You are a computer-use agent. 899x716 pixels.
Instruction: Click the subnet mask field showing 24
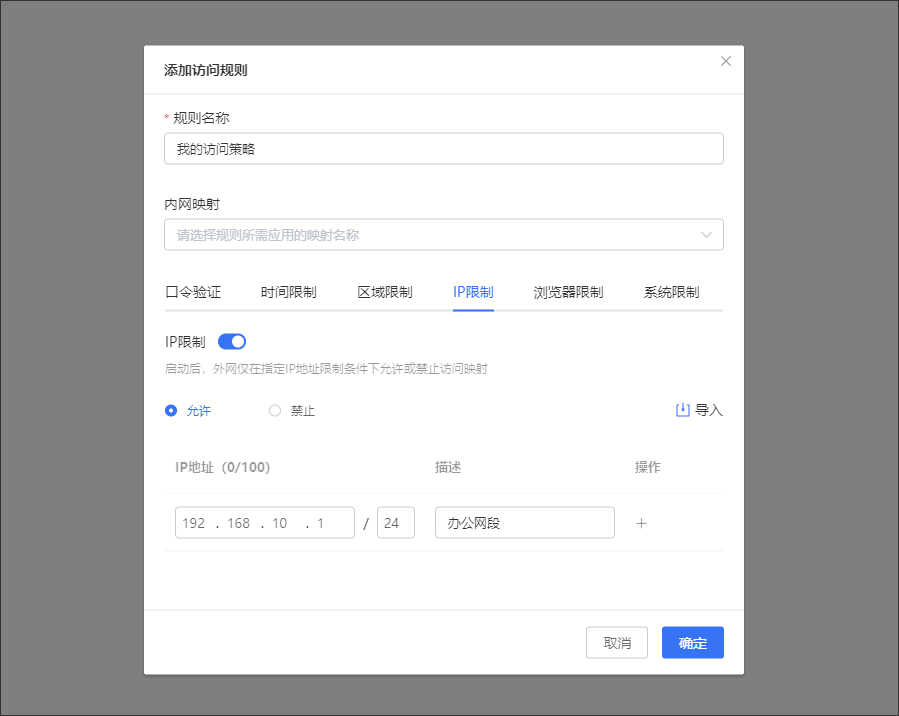click(x=395, y=523)
